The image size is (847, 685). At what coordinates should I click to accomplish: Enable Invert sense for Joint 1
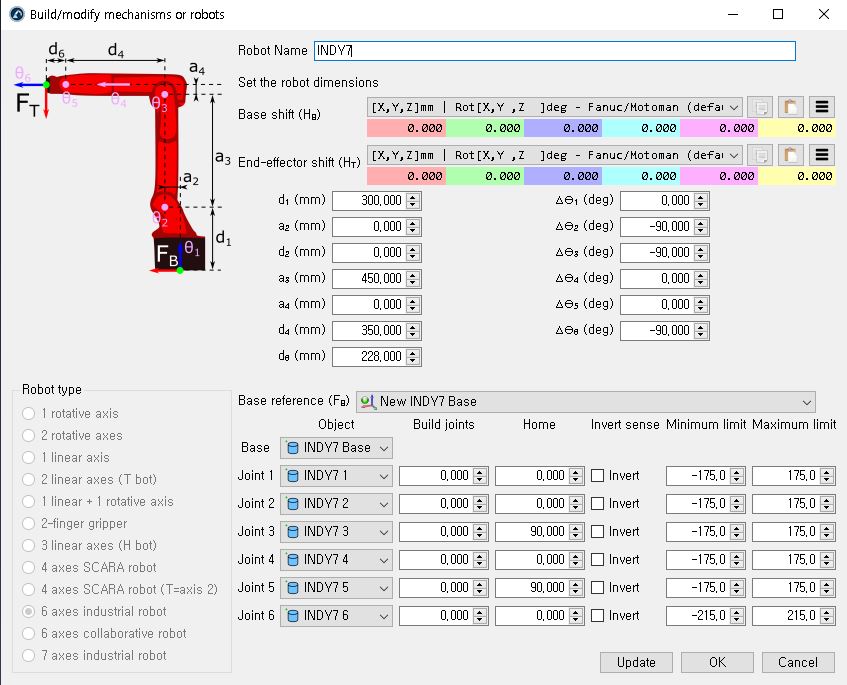[598, 476]
